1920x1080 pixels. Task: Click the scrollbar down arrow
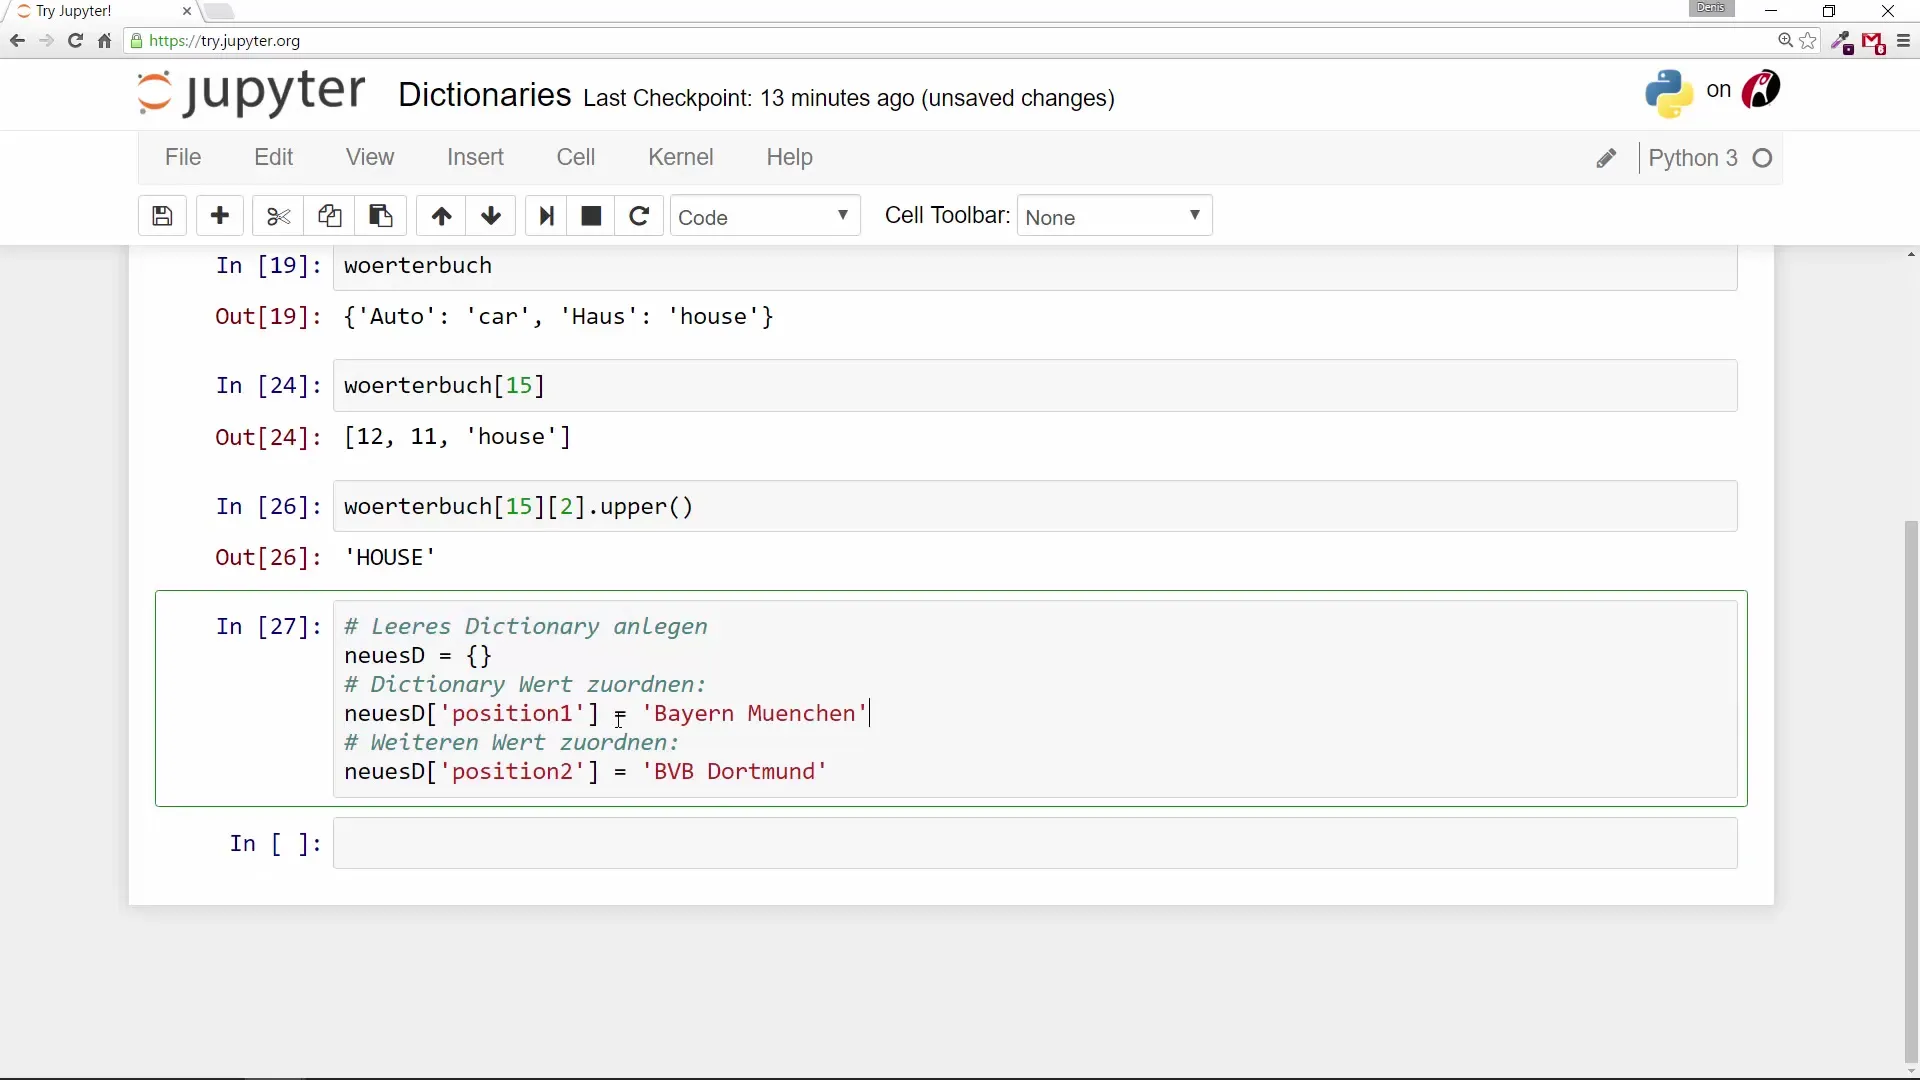pos(1911,1071)
